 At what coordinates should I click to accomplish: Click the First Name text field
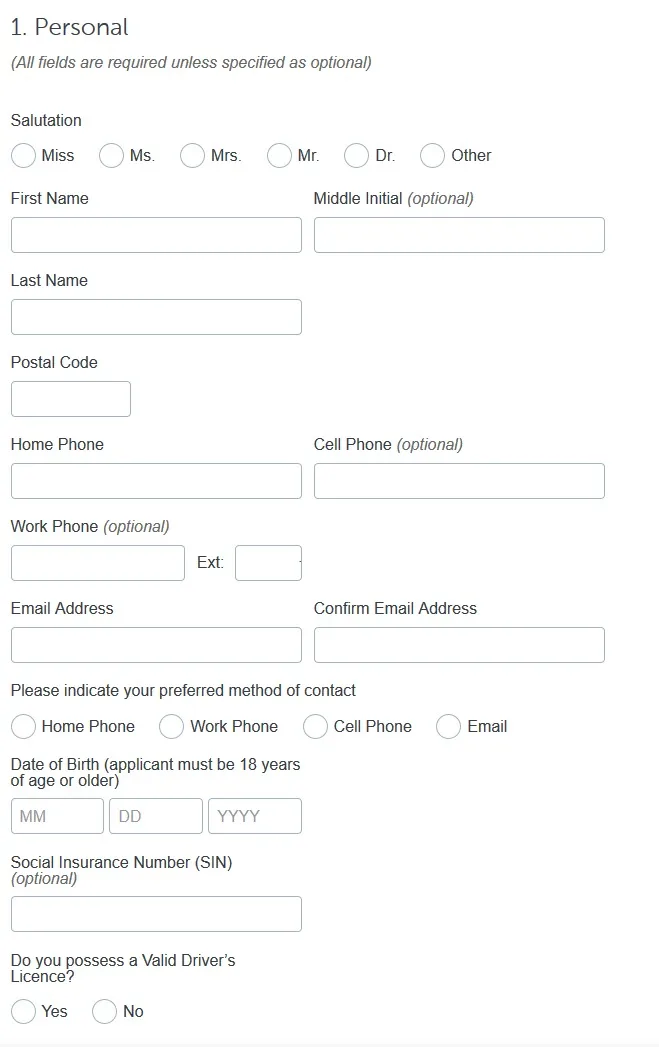click(156, 235)
